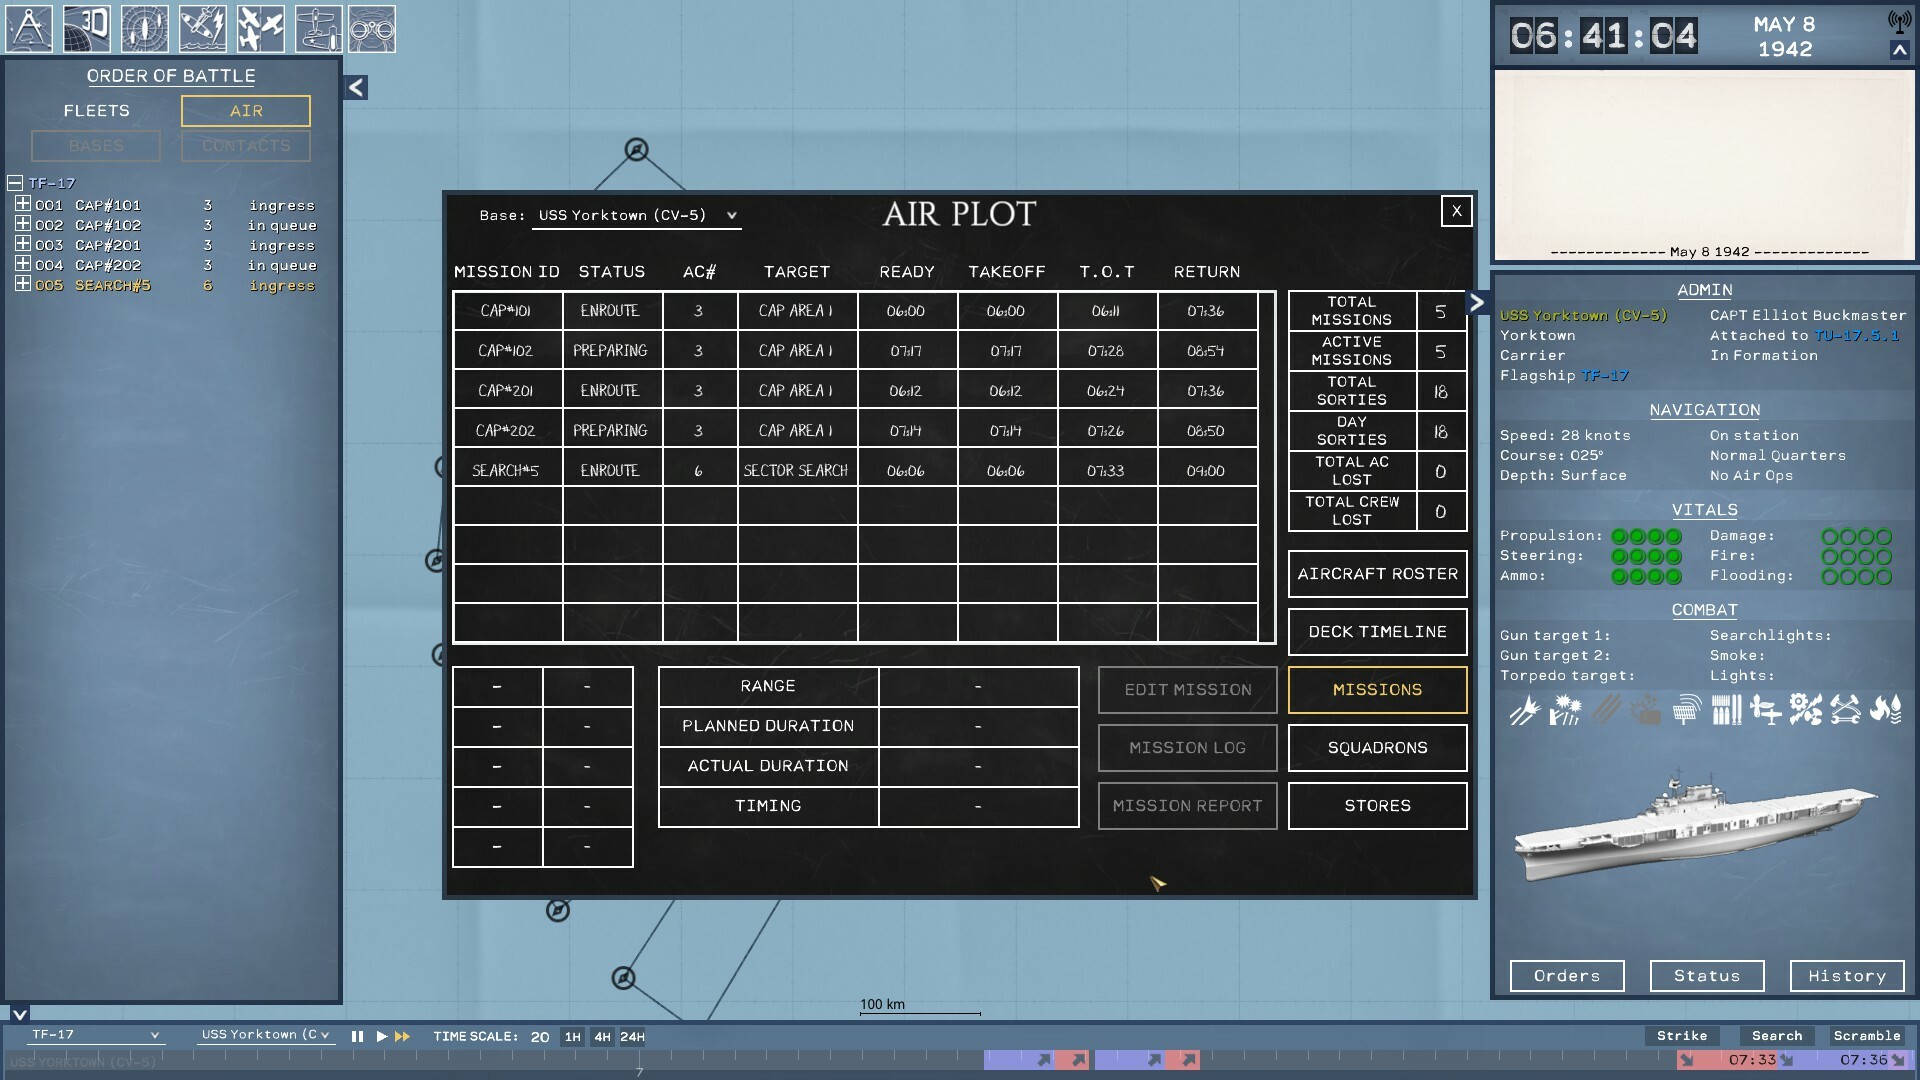The height and width of the screenshot is (1080, 1920).
Task: Select the FLEETS tab
Action: [96, 111]
